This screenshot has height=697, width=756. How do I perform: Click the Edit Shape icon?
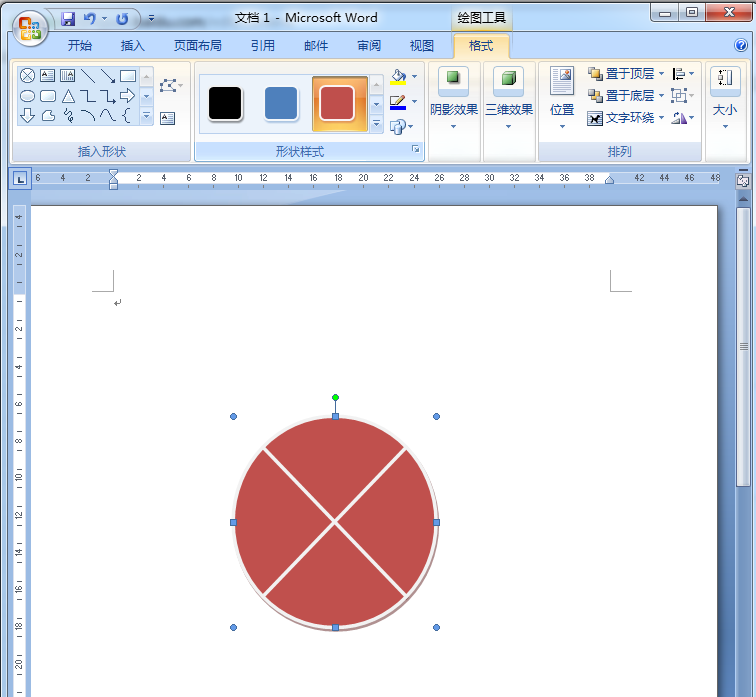coord(168,86)
